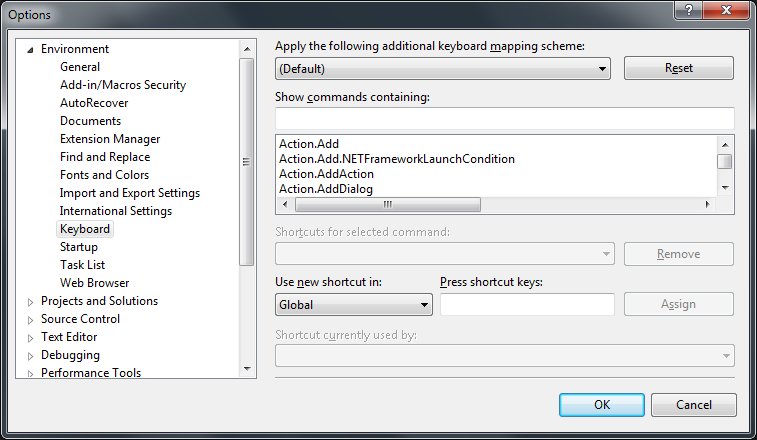Viewport: 757px width, 440px height.
Task: Focus the Show commands containing field
Action: click(504, 119)
